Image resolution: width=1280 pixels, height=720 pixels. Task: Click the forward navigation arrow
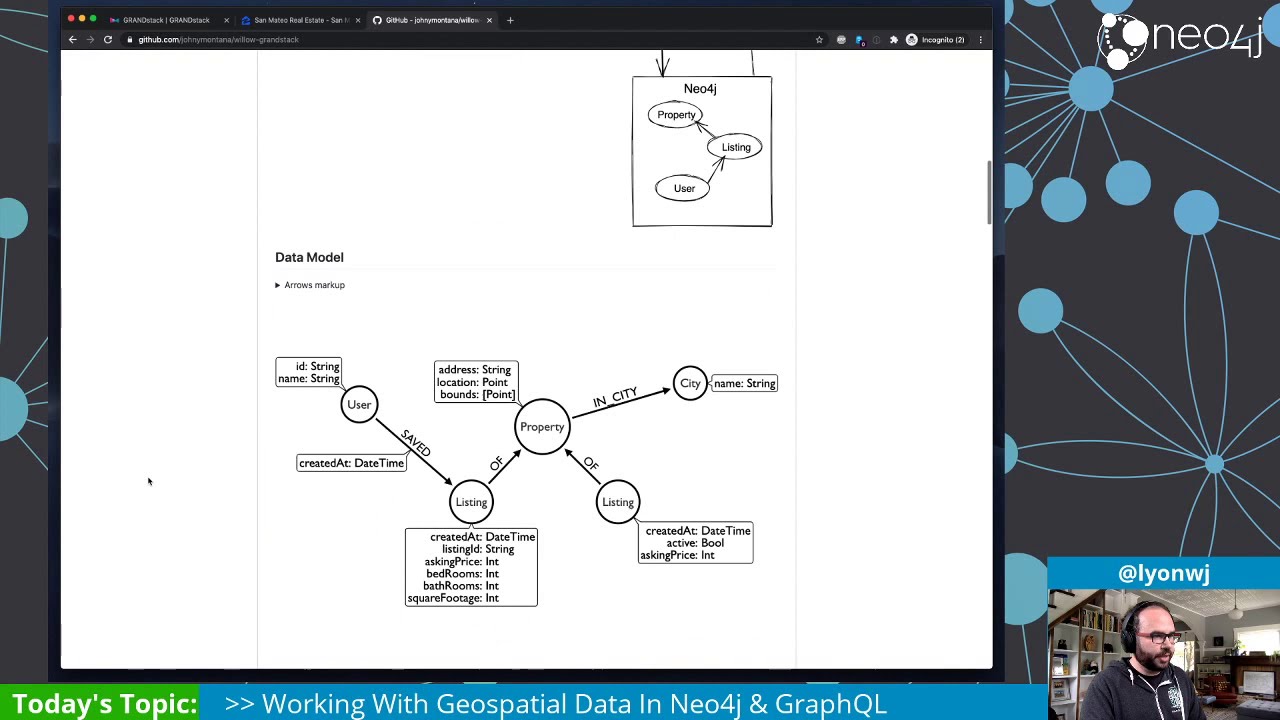pos(90,40)
